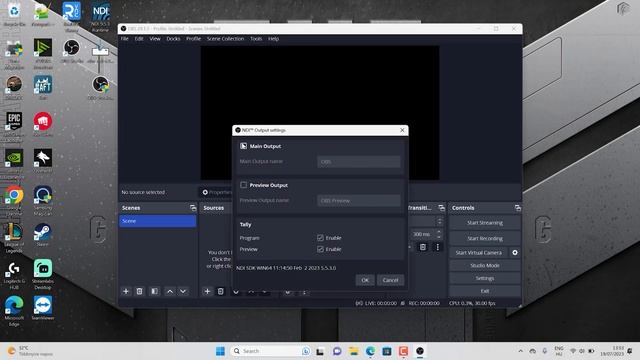Open TeamViewer desktop shortcut
This screenshot has width=640, height=360.
[43, 309]
